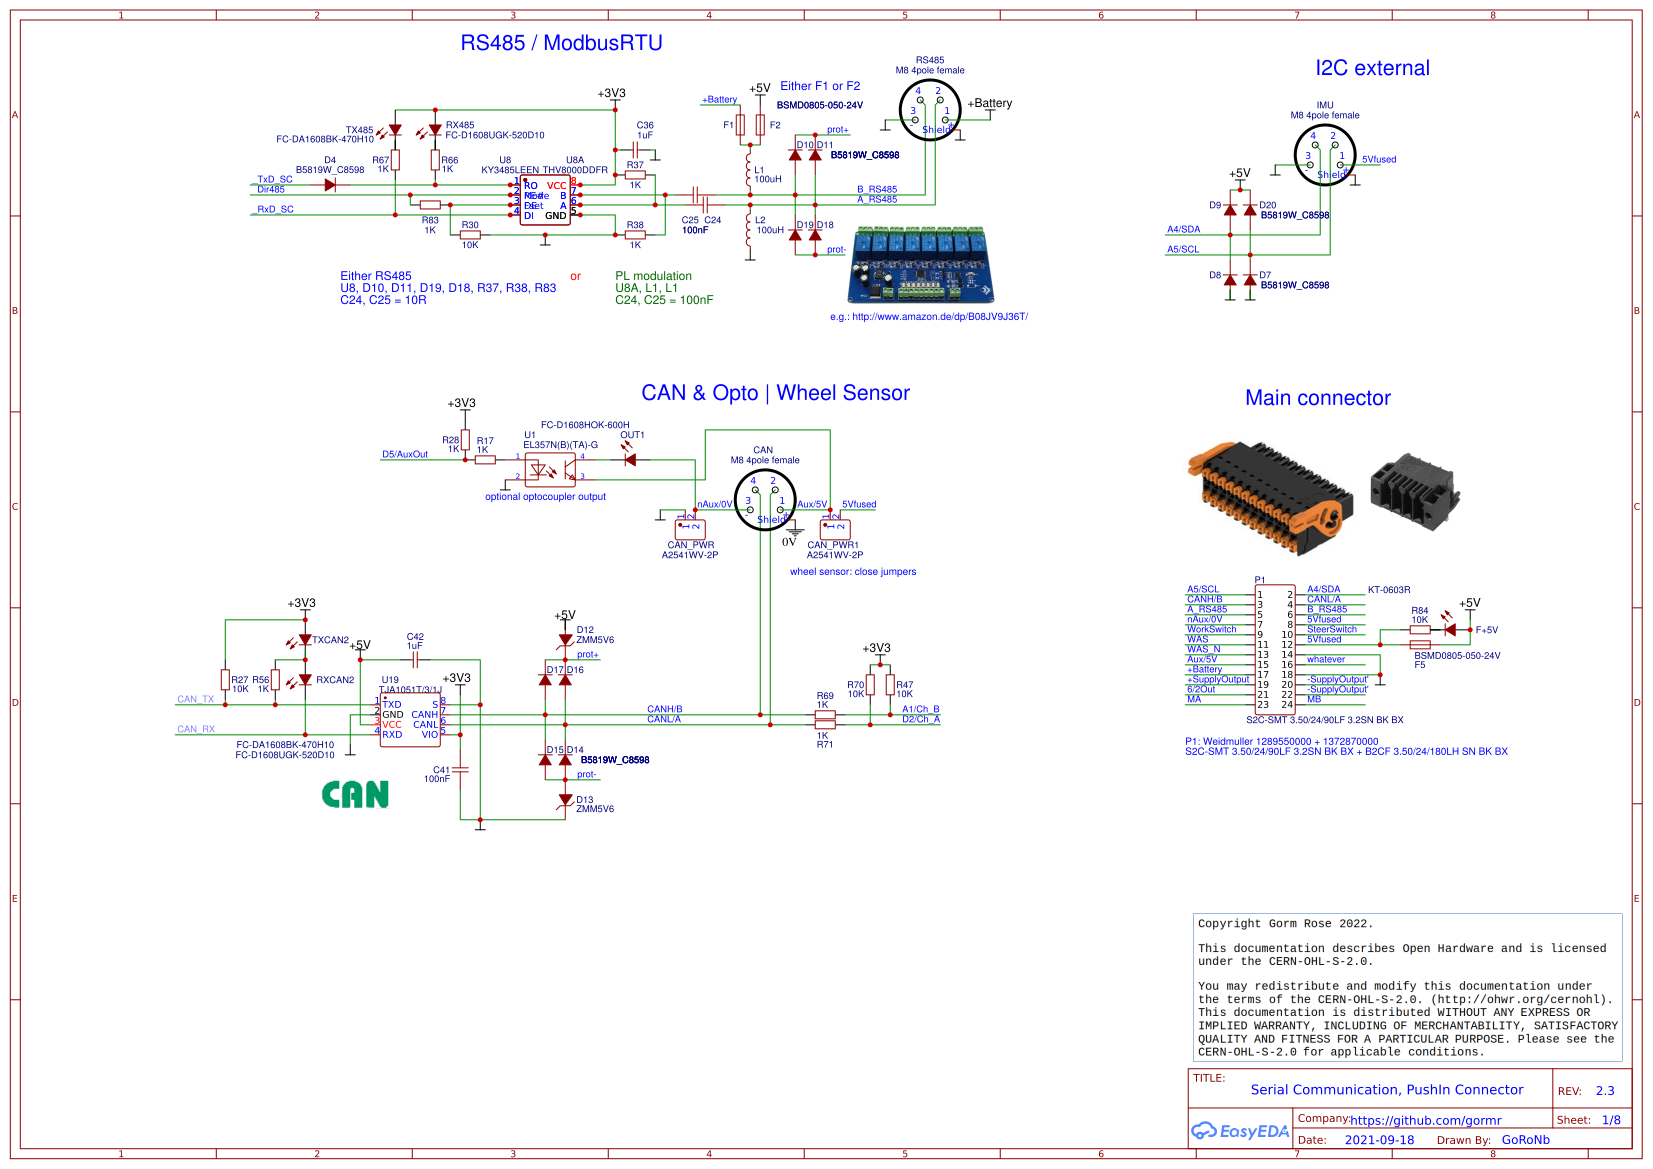The height and width of the screenshot is (1169, 1653).
Task: Select the U19 TJA1051 CAN transceiver symbol
Action: tap(410, 718)
